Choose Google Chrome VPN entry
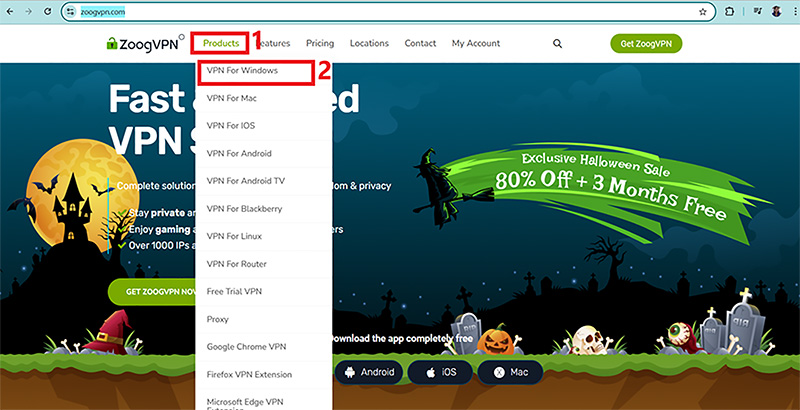800x410 pixels. point(263,347)
